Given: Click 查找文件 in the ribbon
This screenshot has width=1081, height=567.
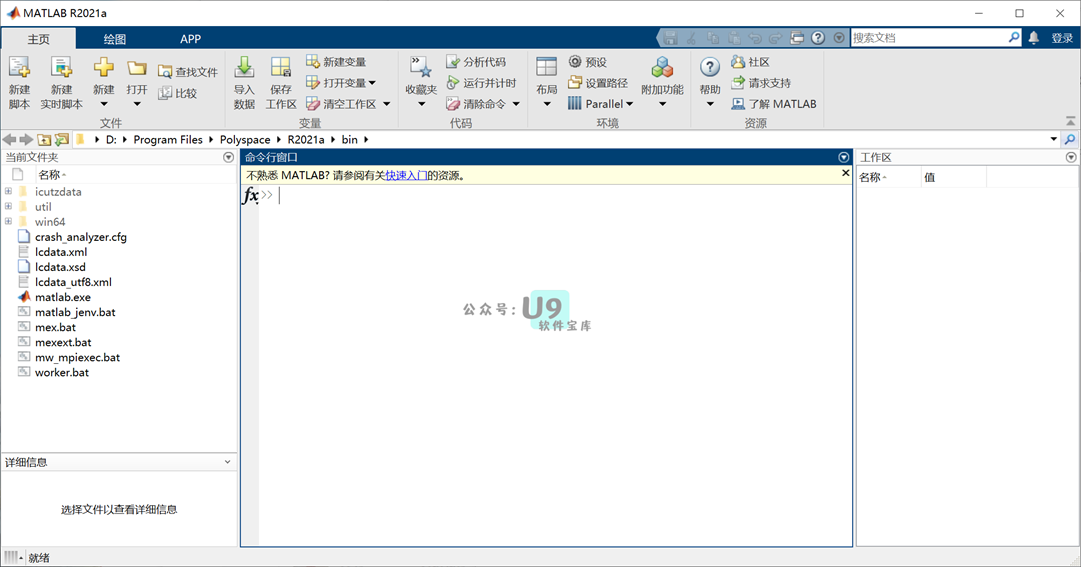Looking at the screenshot, I should (188, 72).
